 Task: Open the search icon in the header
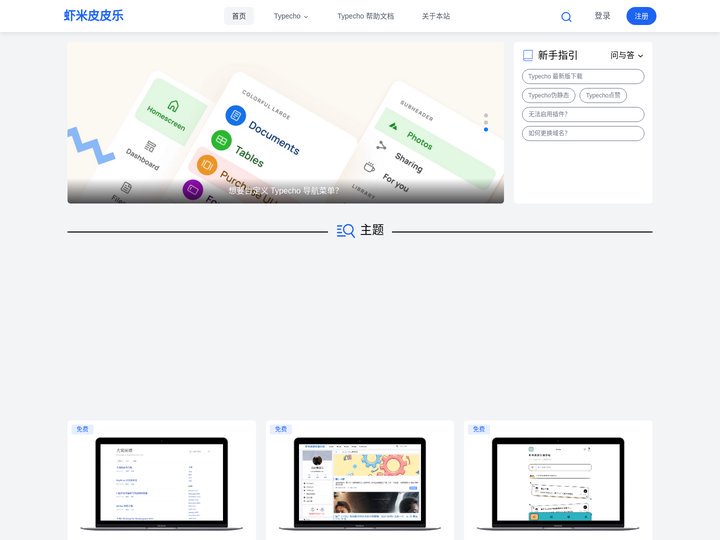tap(566, 17)
